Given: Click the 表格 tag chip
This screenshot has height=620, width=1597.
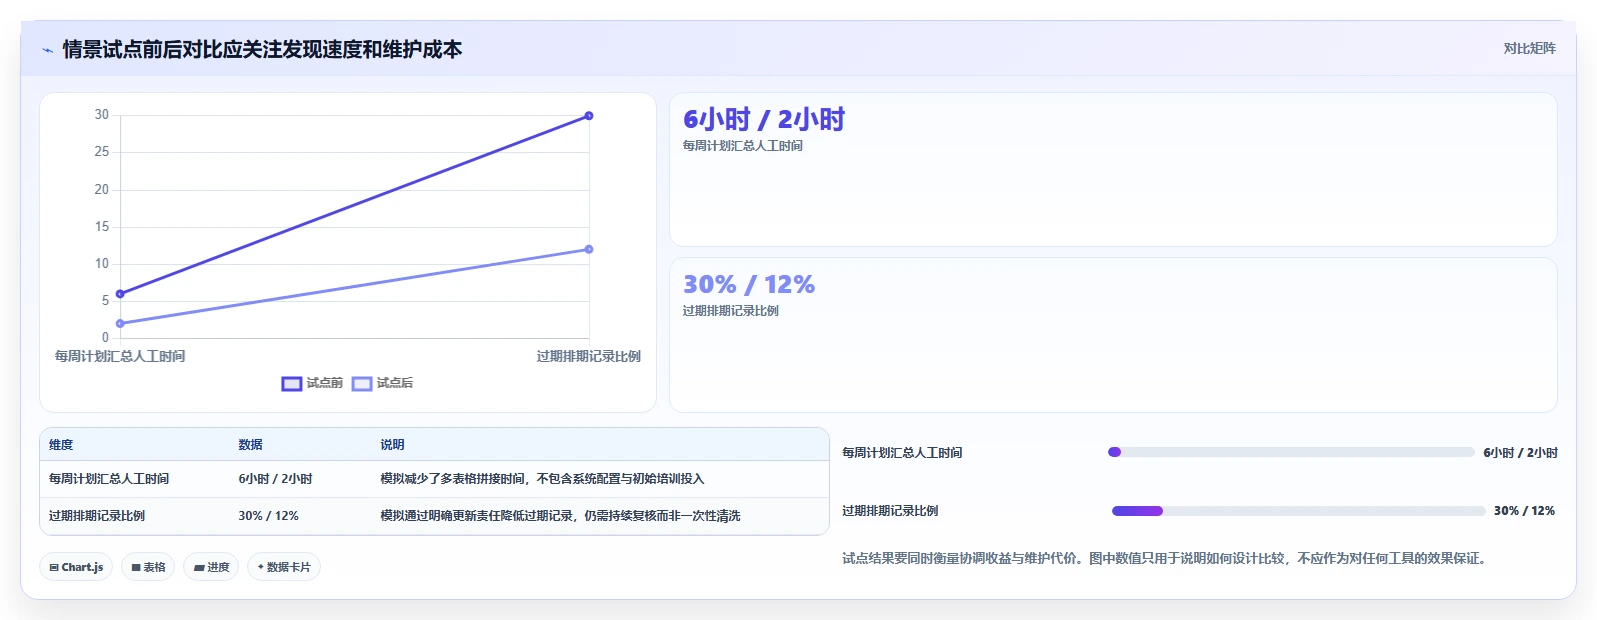Looking at the screenshot, I should pyautogui.click(x=148, y=567).
